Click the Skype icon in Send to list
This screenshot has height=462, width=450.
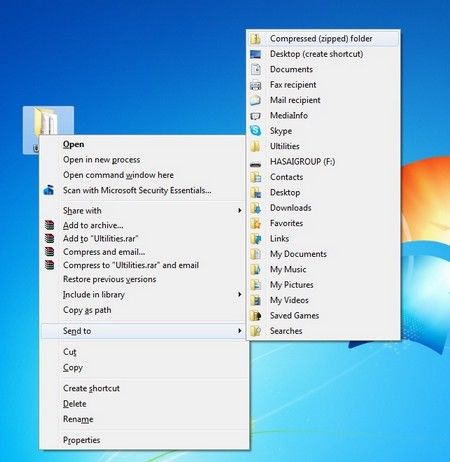(x=256, y=131)
